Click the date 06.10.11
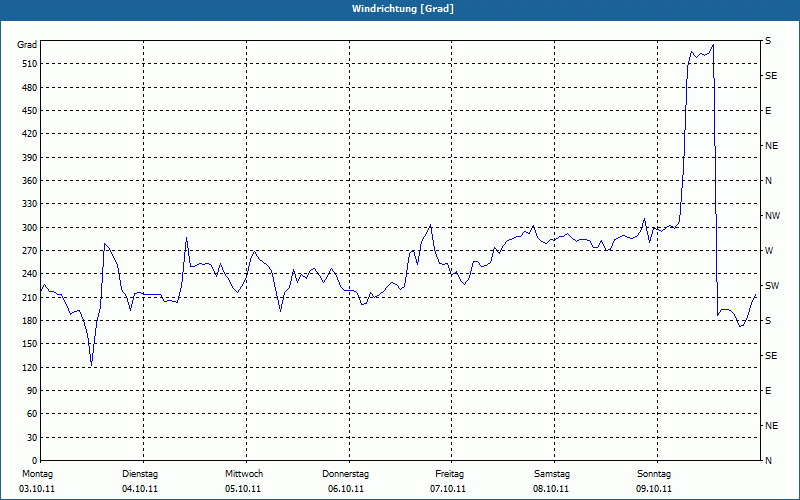The image size is (800, 500). coord(346,489)
